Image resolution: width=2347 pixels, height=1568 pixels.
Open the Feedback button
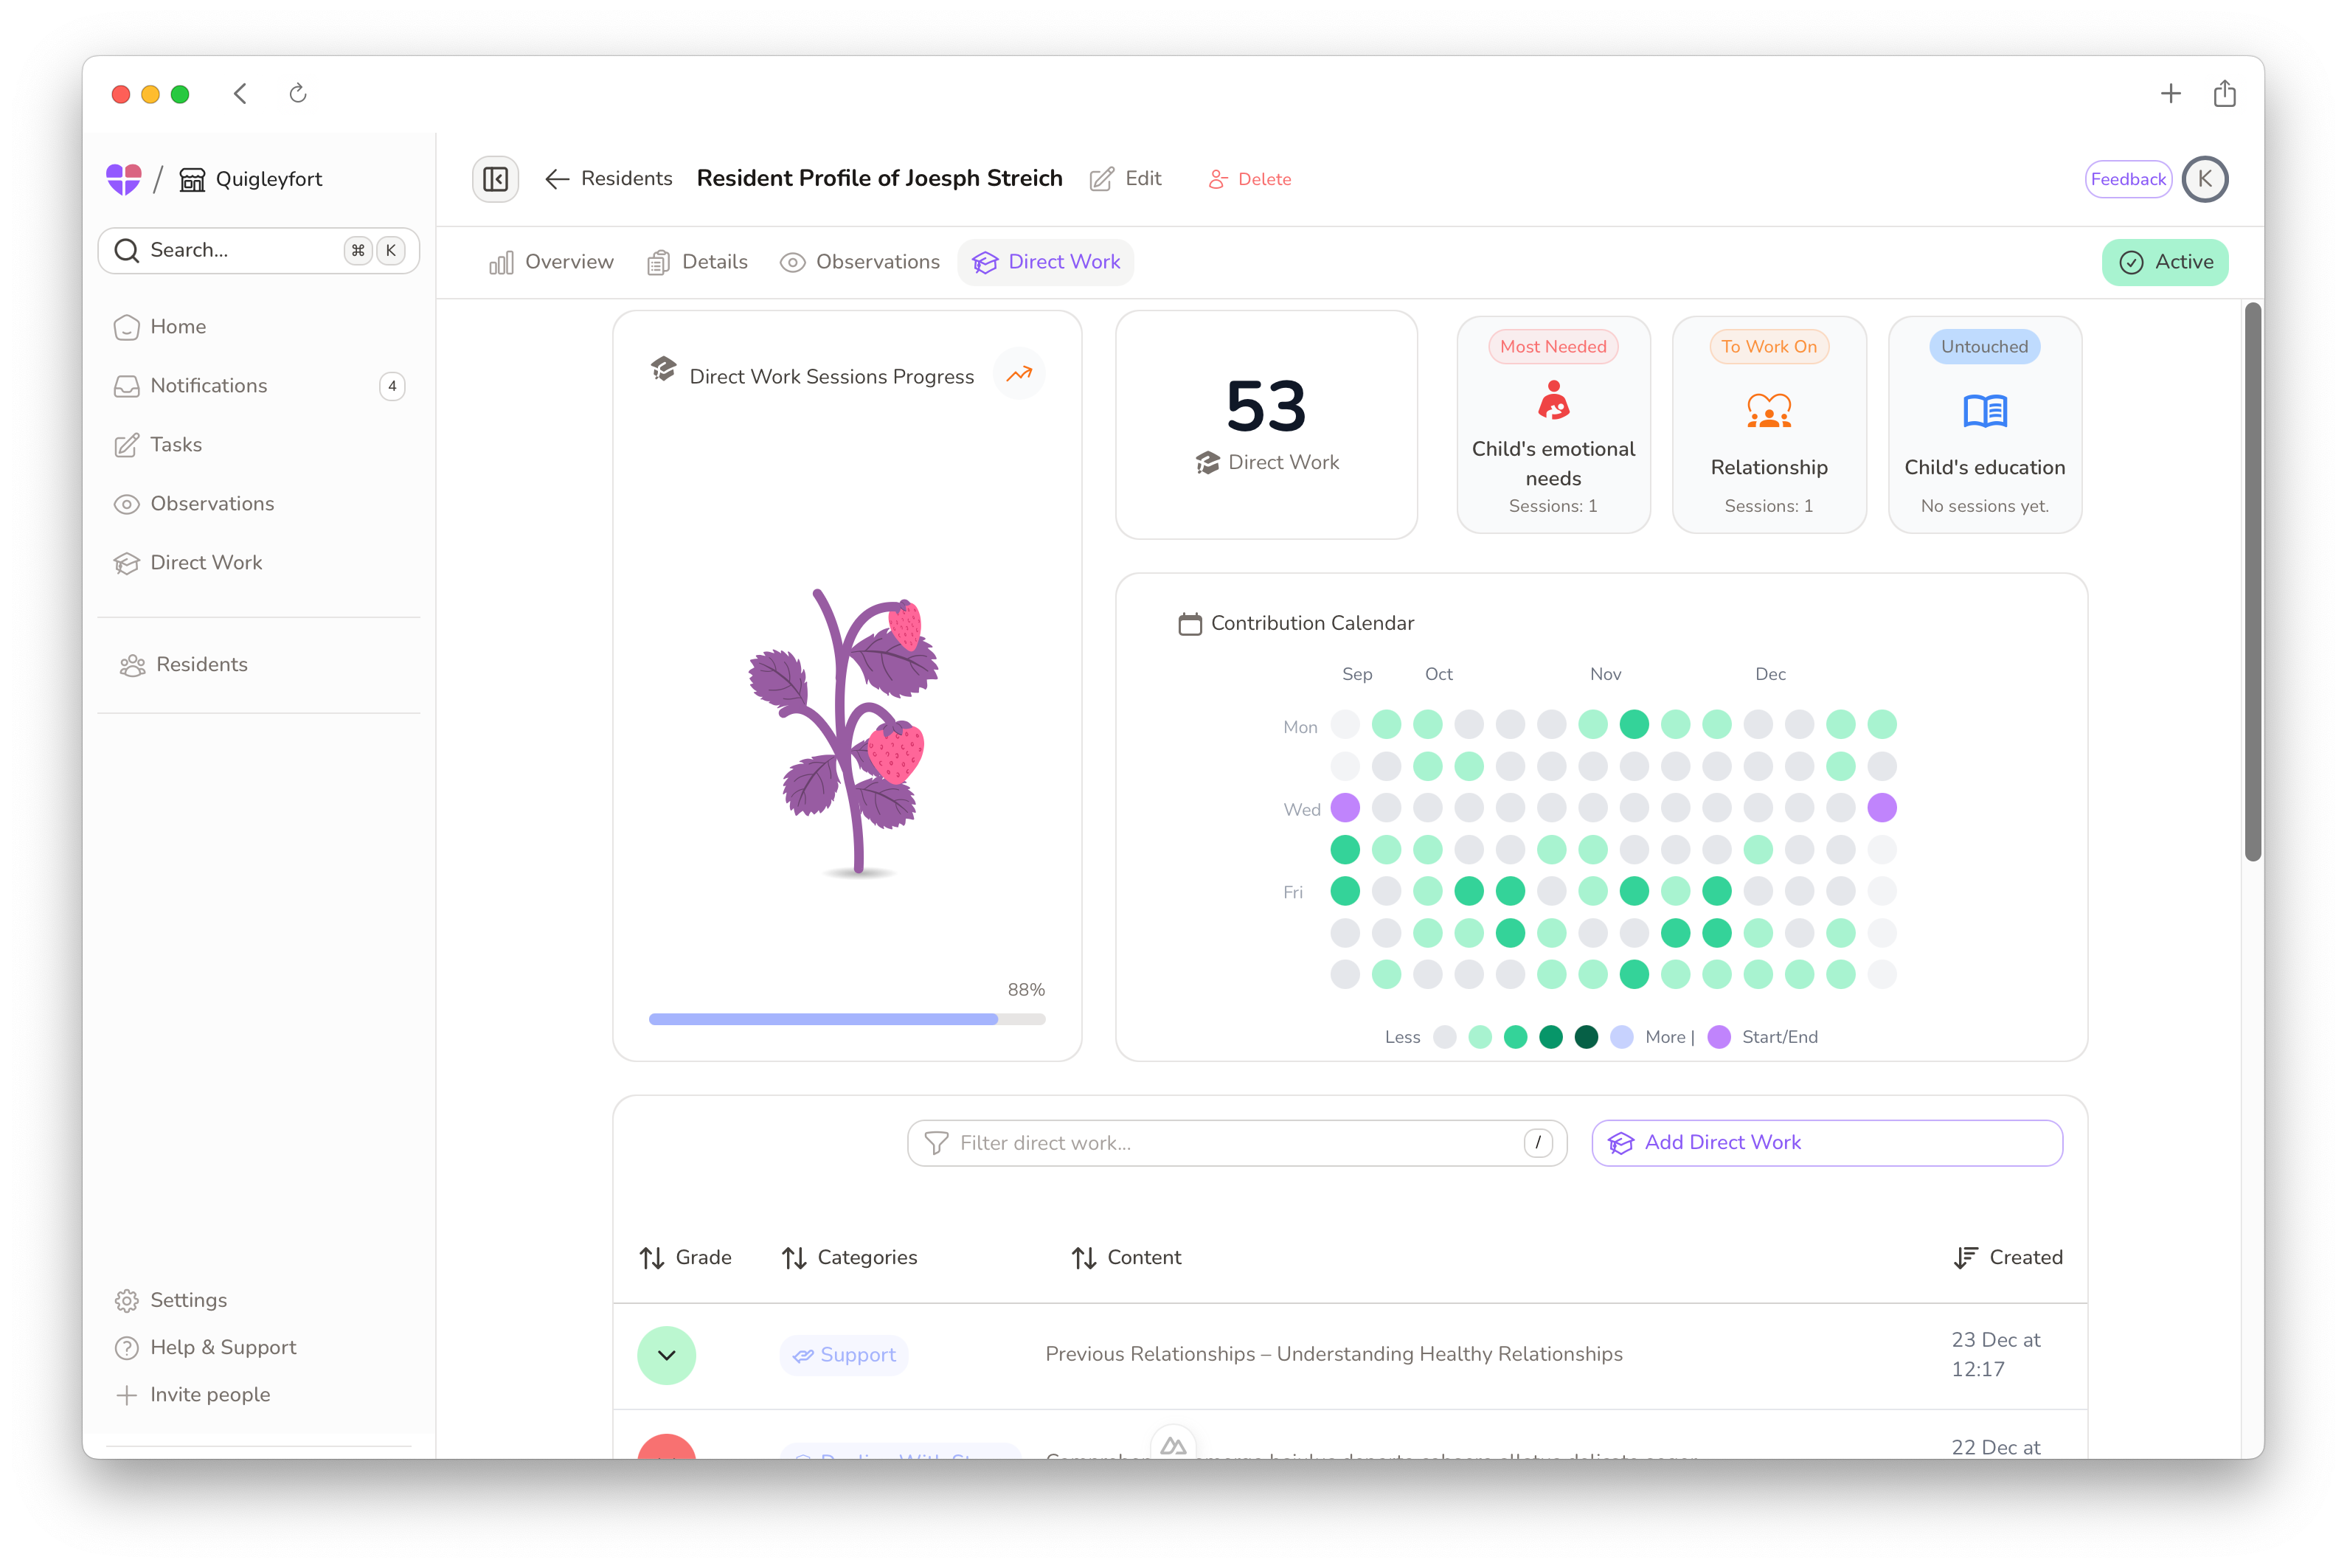point(2127,179)
